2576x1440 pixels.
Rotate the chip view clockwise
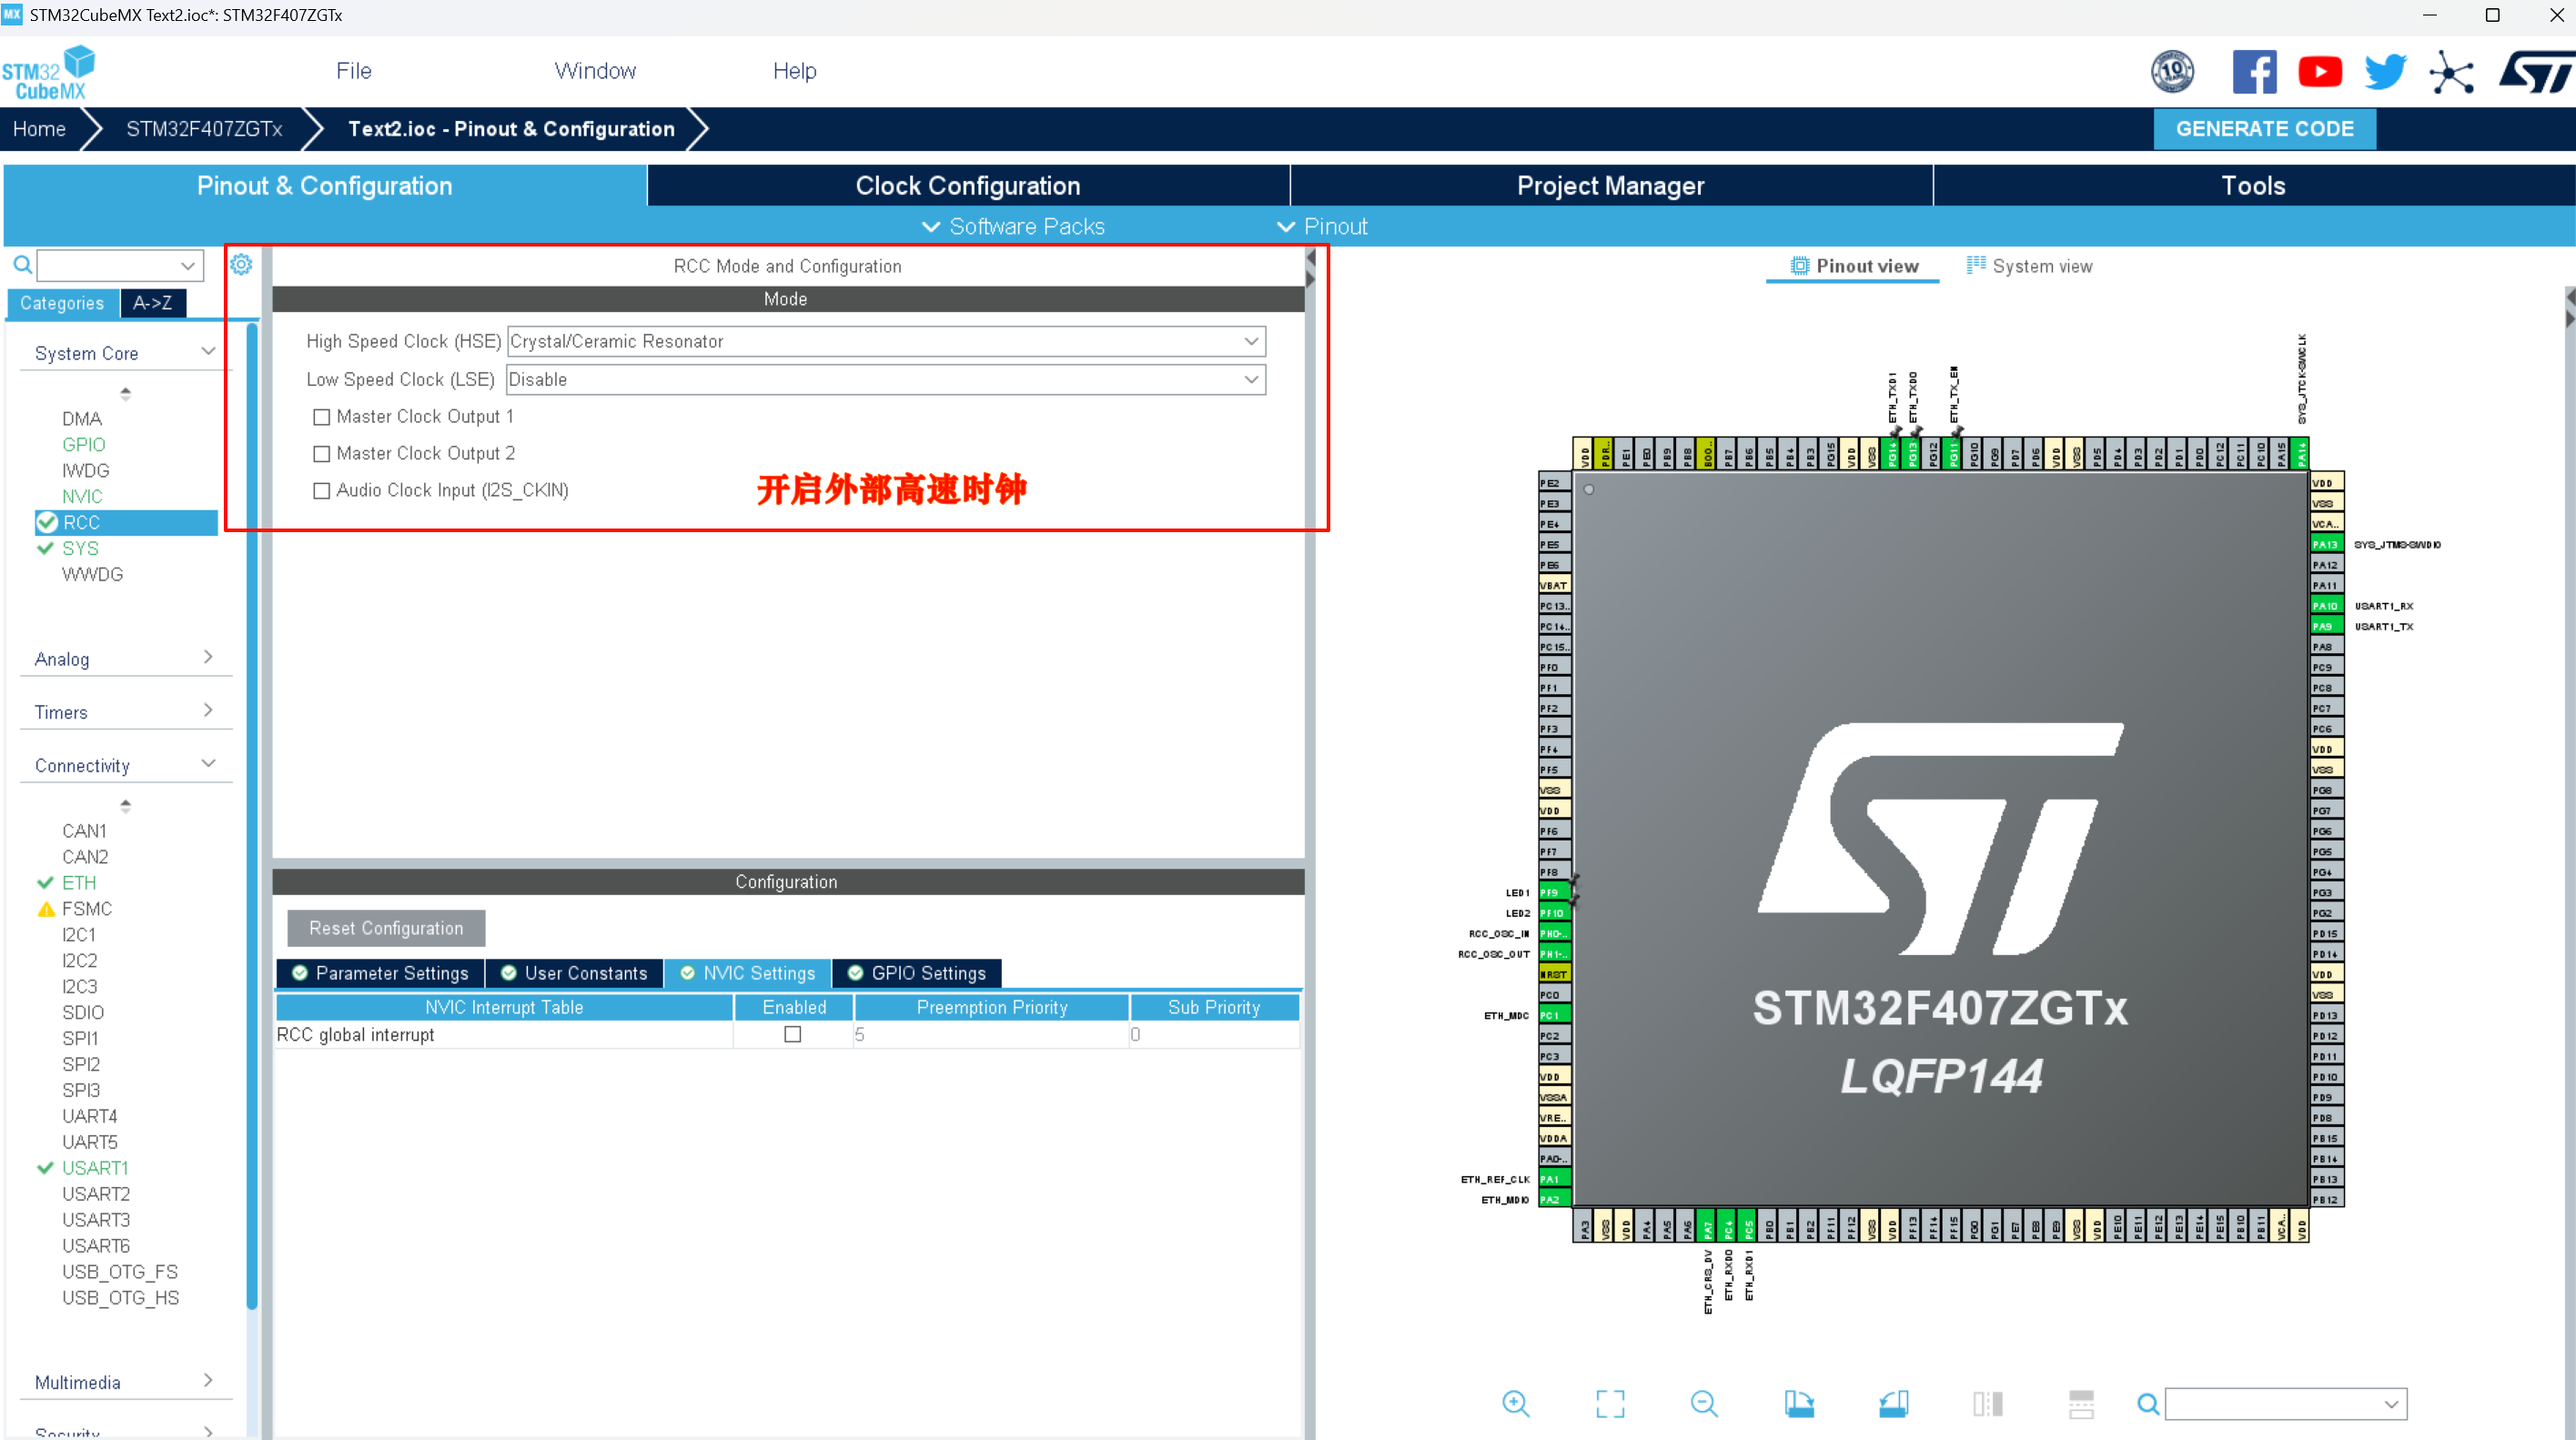pyautogui.click(x=1800, y=1403)
